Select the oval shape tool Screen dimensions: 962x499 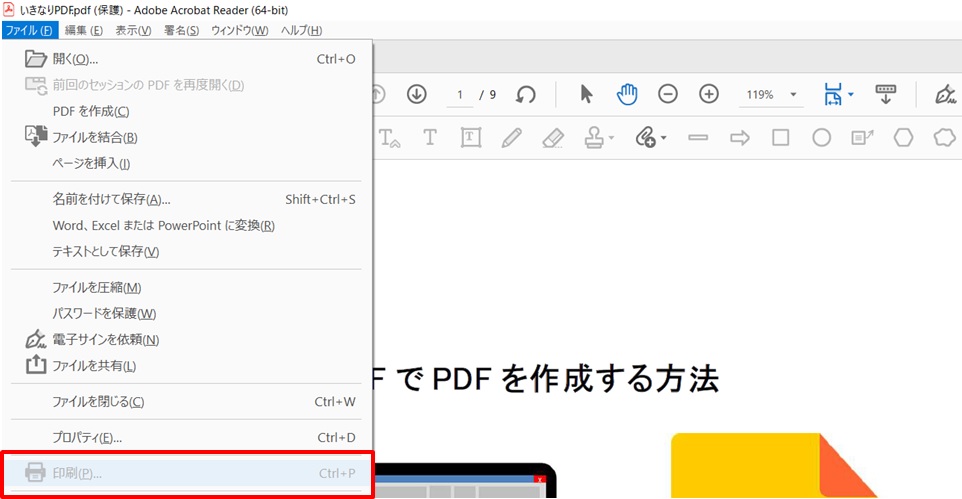(x=822, y=137)
